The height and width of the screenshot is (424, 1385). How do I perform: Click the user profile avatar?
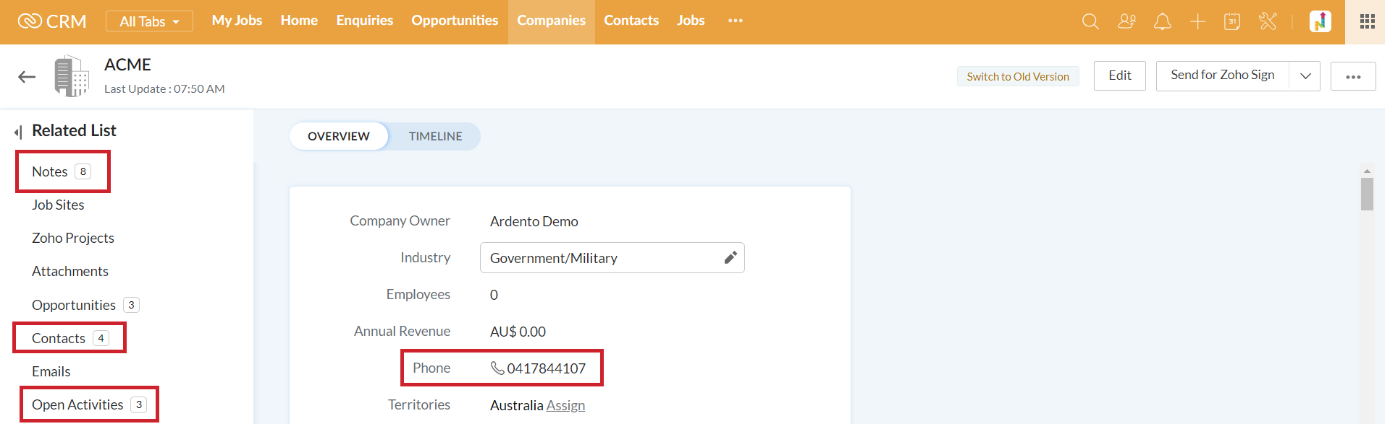coord(1321,21)
